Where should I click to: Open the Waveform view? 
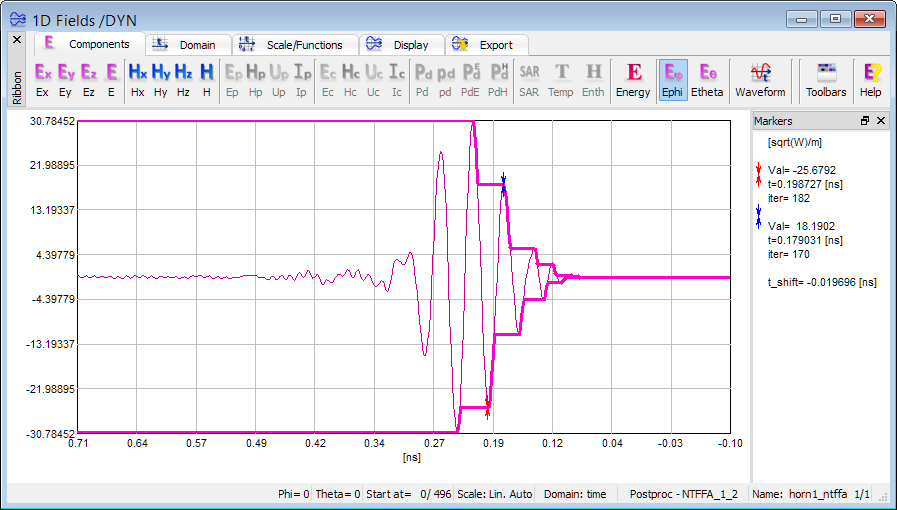coord(760,79)
